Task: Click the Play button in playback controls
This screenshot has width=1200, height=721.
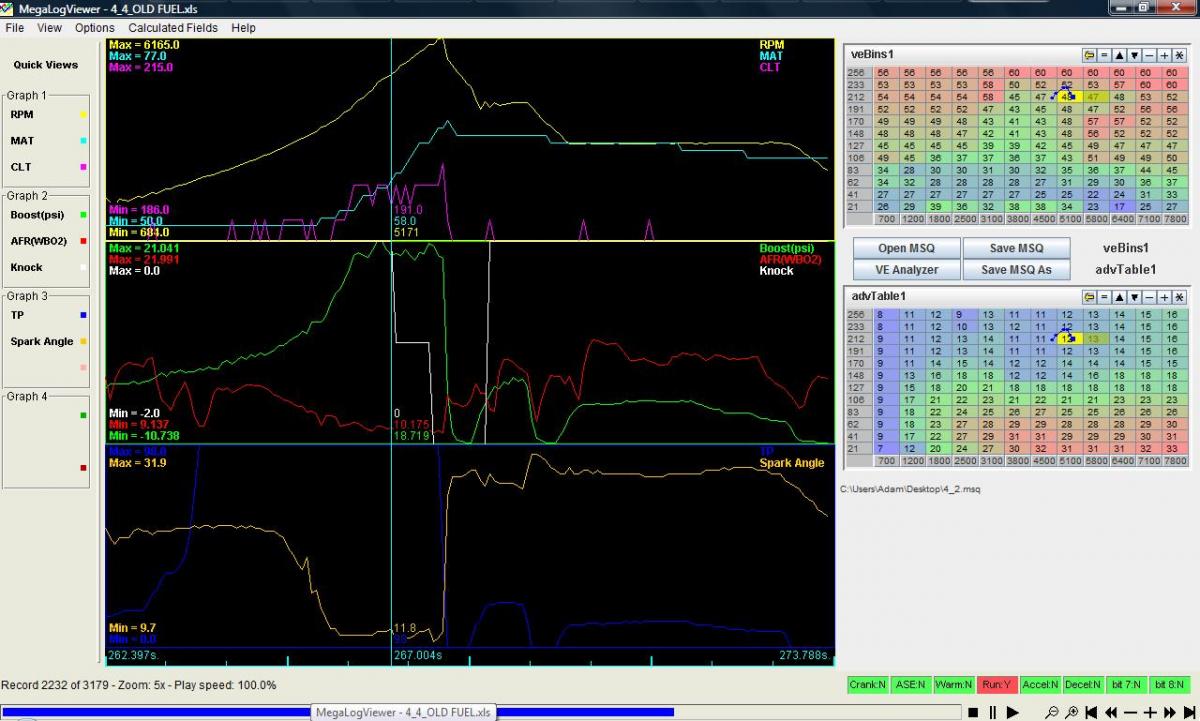Action: 1012,712
